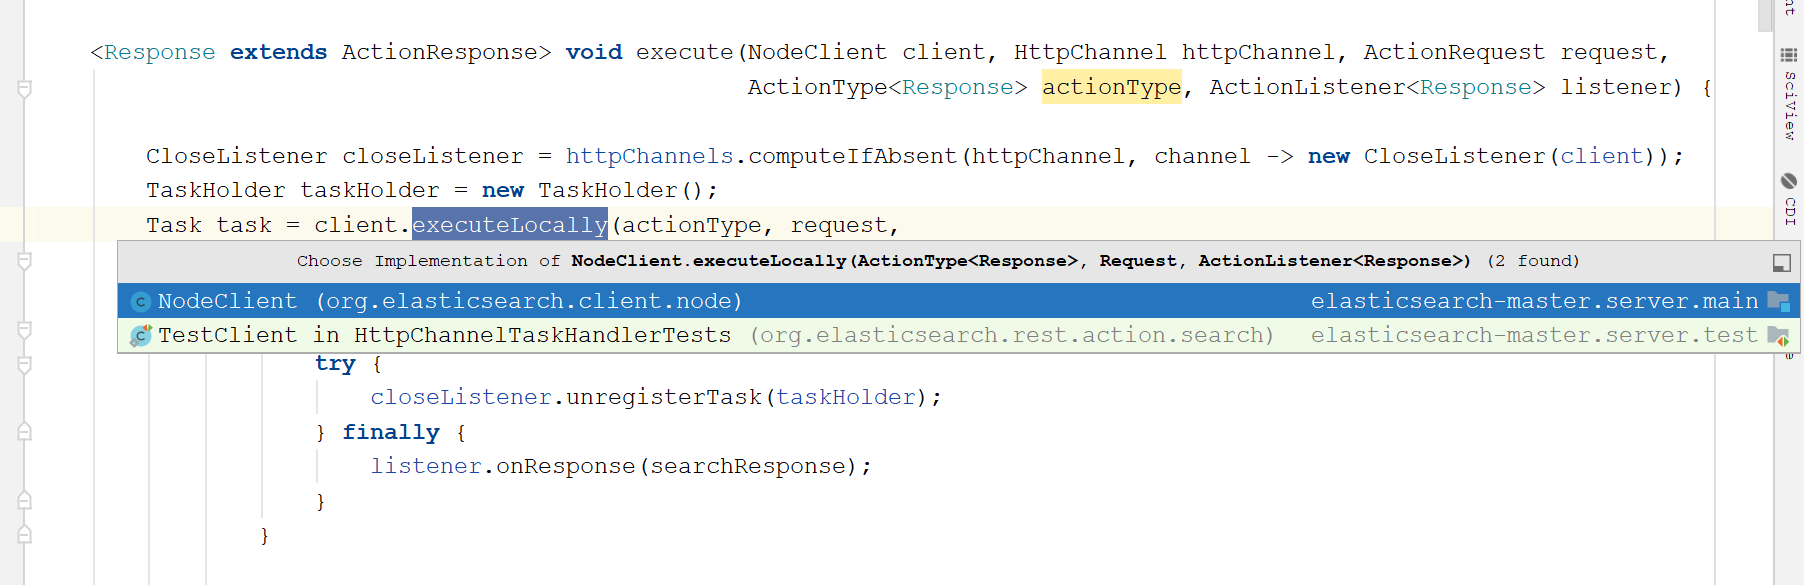Viewport: 1804px width, 585px height.
Task: Click 'ActionRequest' parameter type
Action: tap(1453, 52)
